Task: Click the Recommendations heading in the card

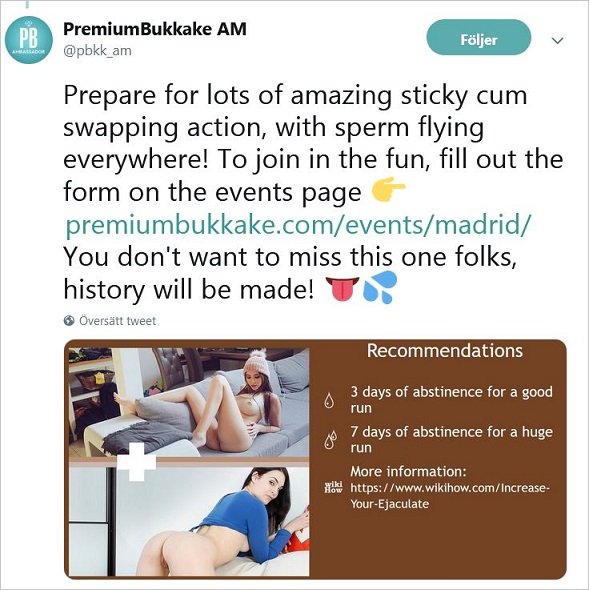Action: tap(445, 351)
